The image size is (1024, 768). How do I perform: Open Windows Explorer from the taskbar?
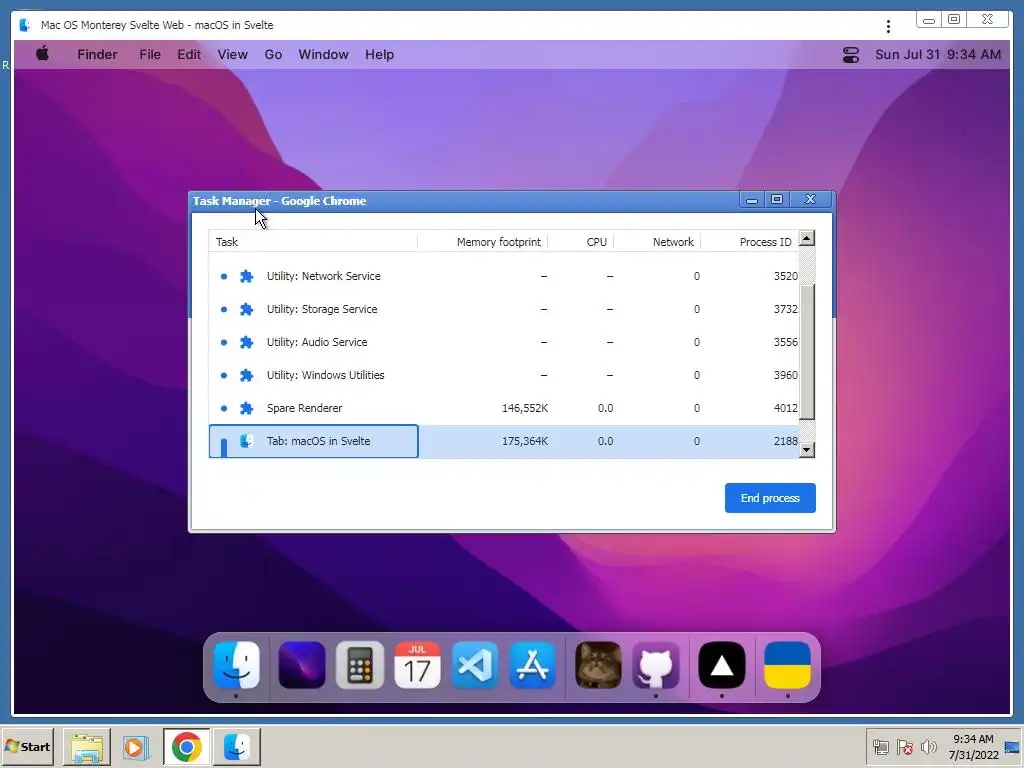point(87,747)
